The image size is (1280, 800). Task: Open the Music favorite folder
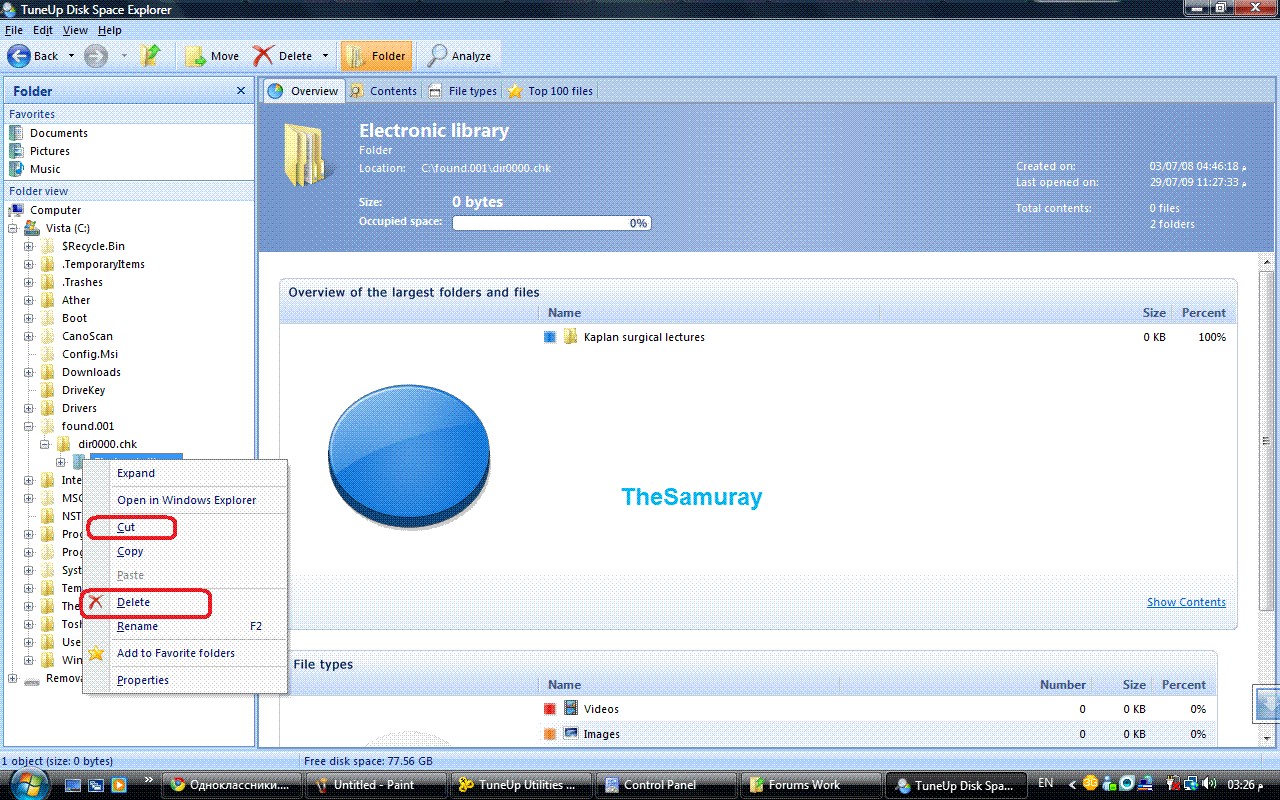pos(45,169)
